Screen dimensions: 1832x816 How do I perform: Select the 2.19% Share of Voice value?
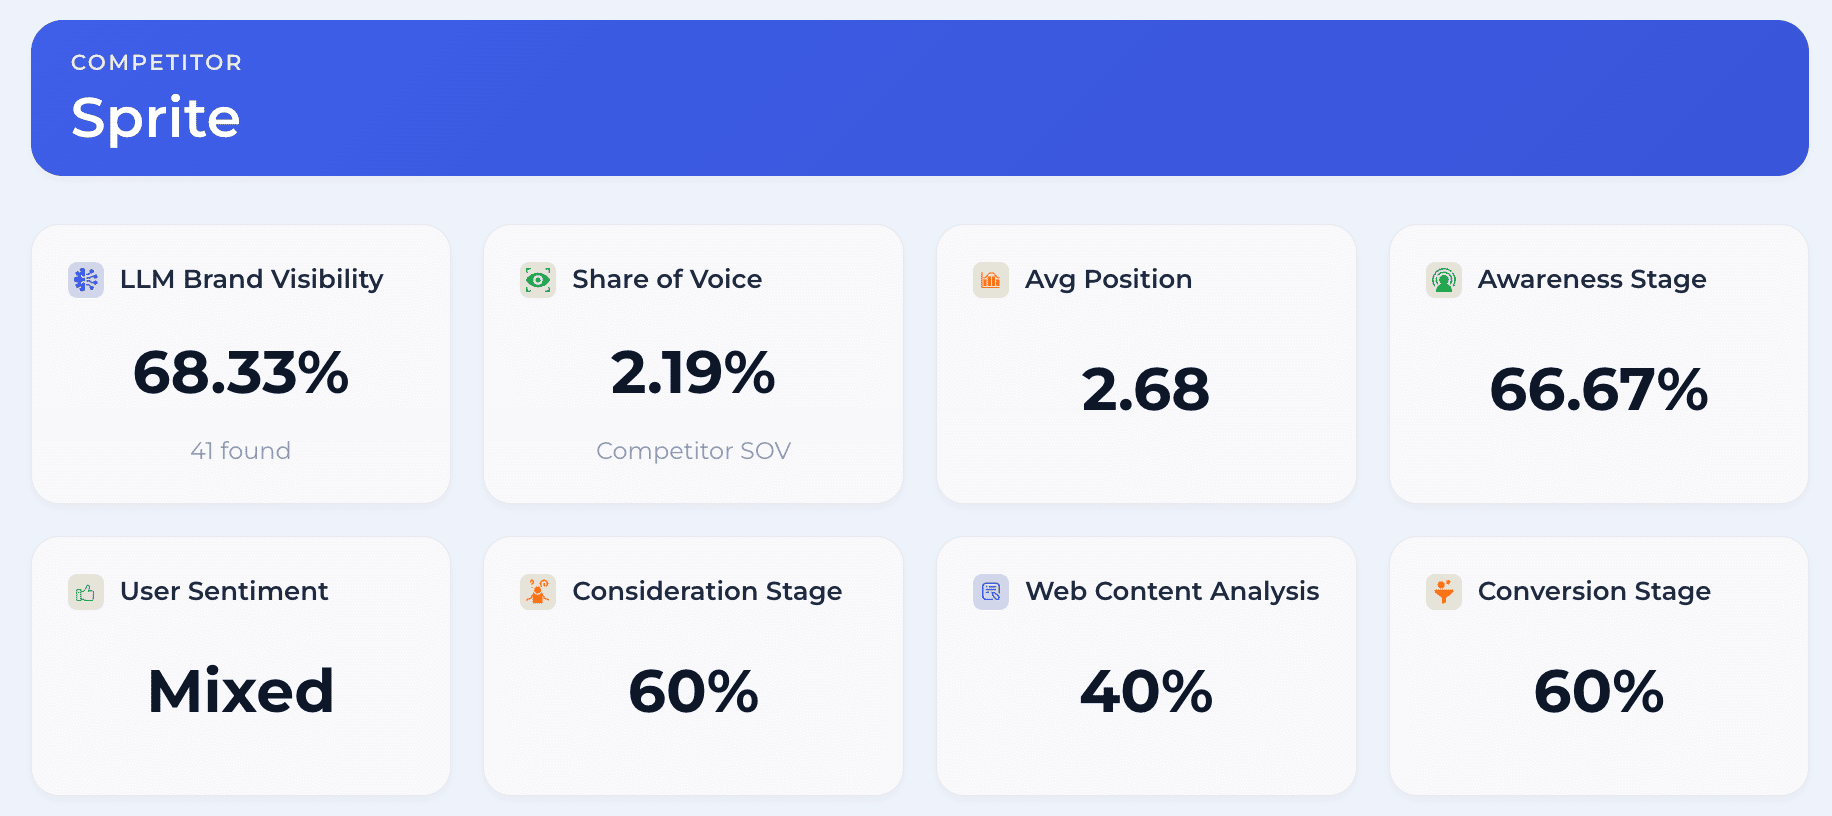pyautogui.click(x=693, y=373)
